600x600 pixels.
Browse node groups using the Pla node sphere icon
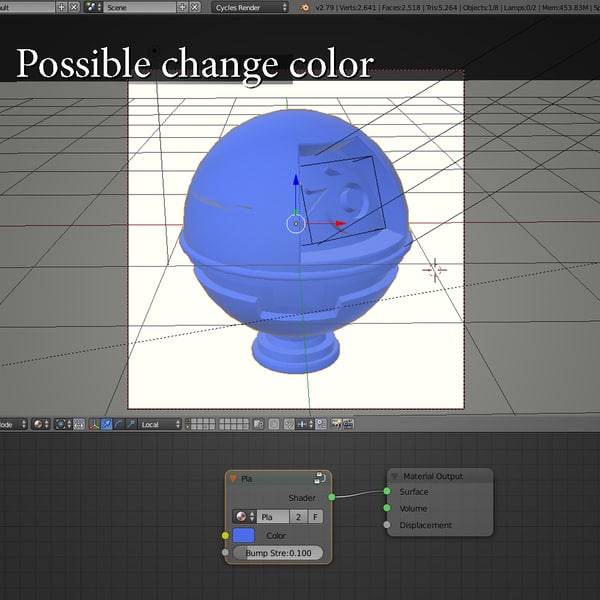[x=243, y=517]
